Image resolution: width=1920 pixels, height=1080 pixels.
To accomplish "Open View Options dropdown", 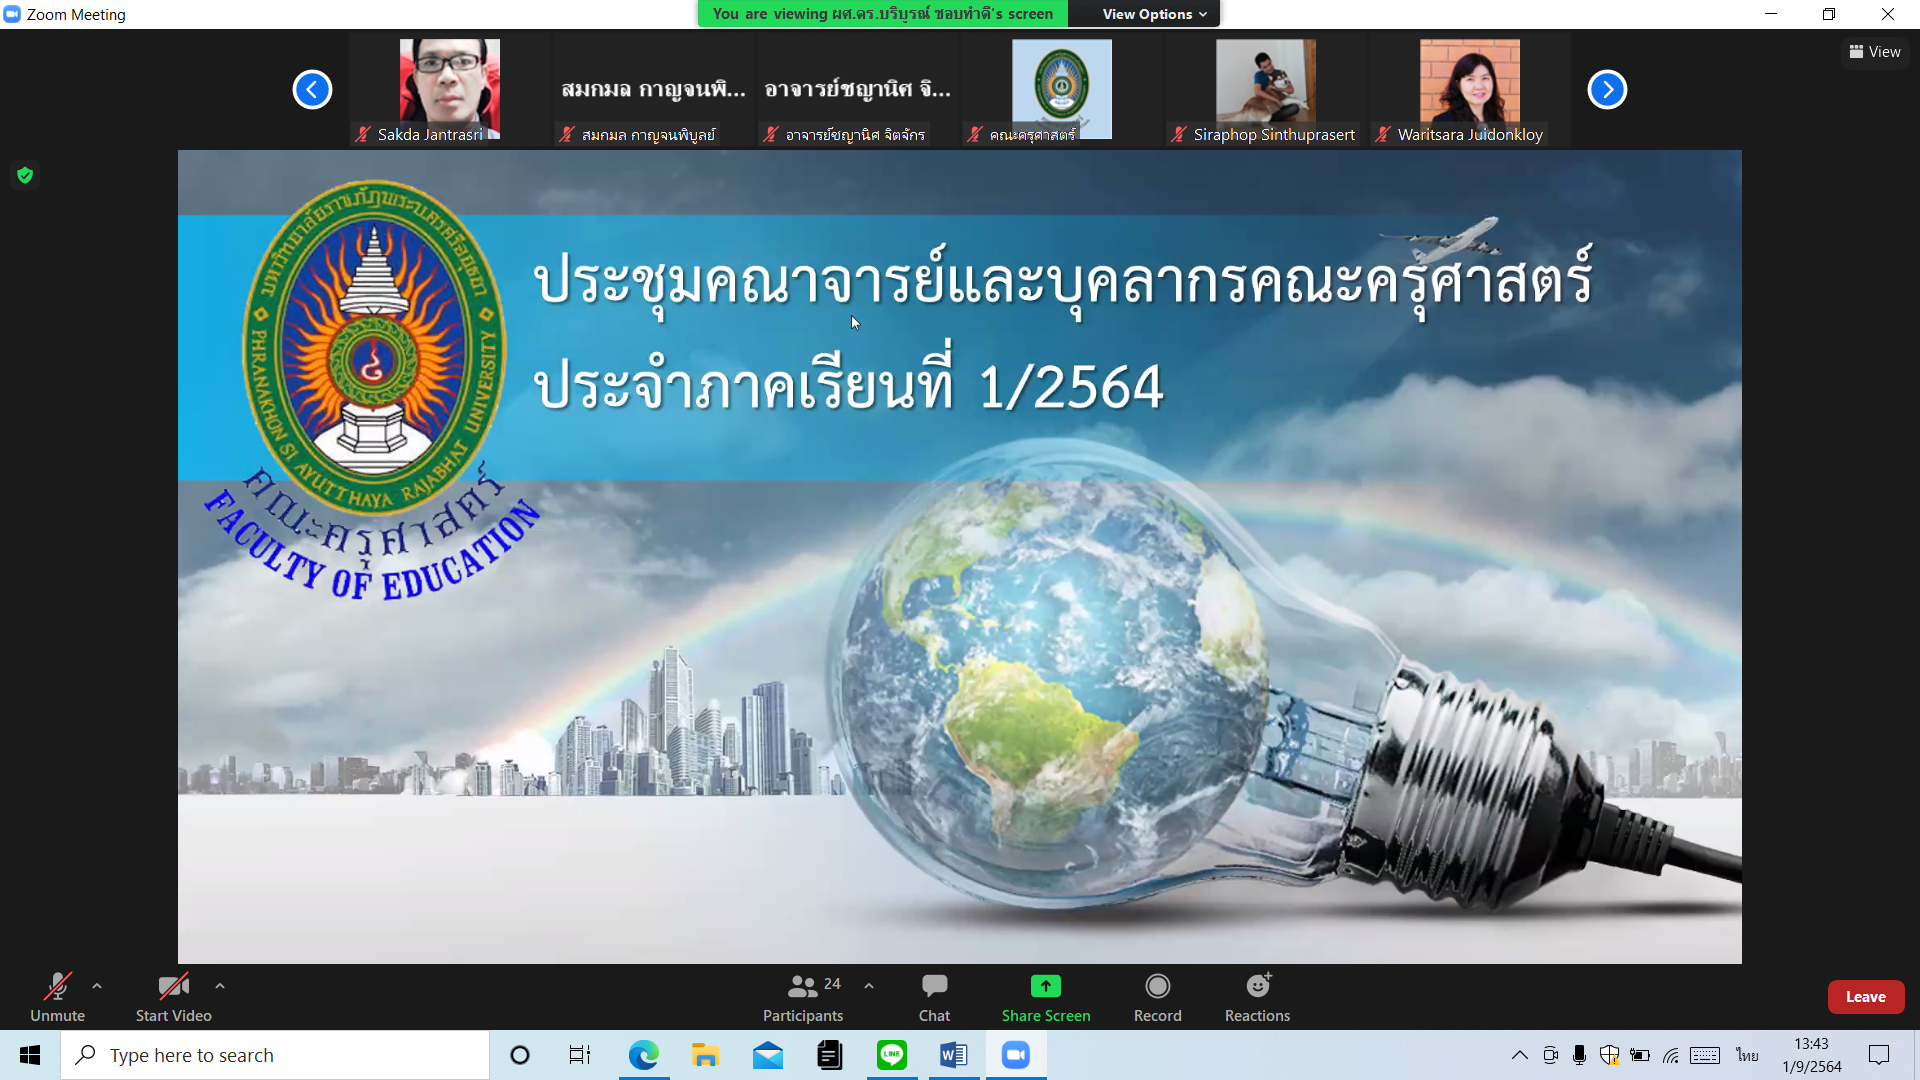I will [1154, 14].
